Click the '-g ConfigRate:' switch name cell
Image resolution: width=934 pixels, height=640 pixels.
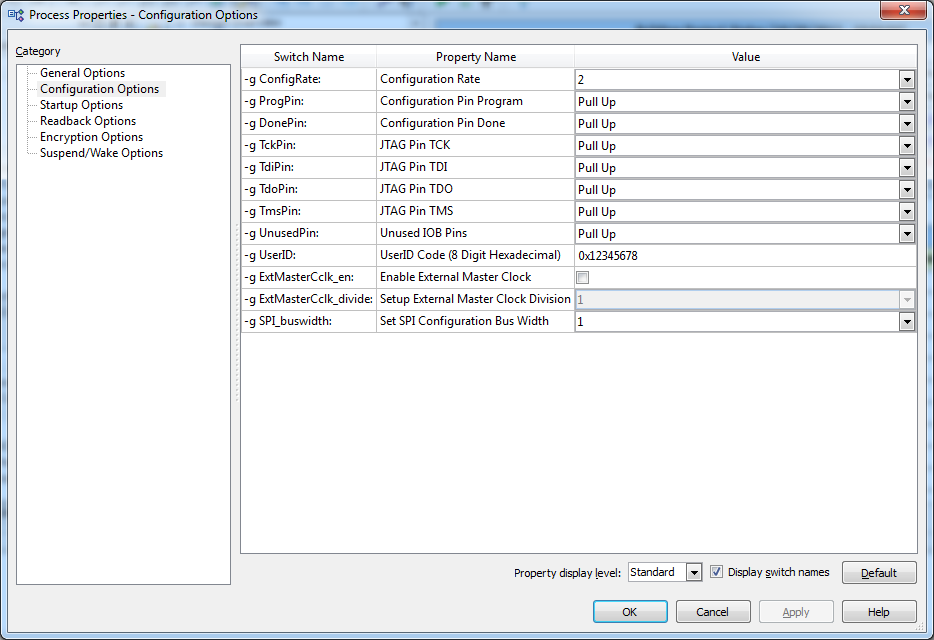point(309,79)
